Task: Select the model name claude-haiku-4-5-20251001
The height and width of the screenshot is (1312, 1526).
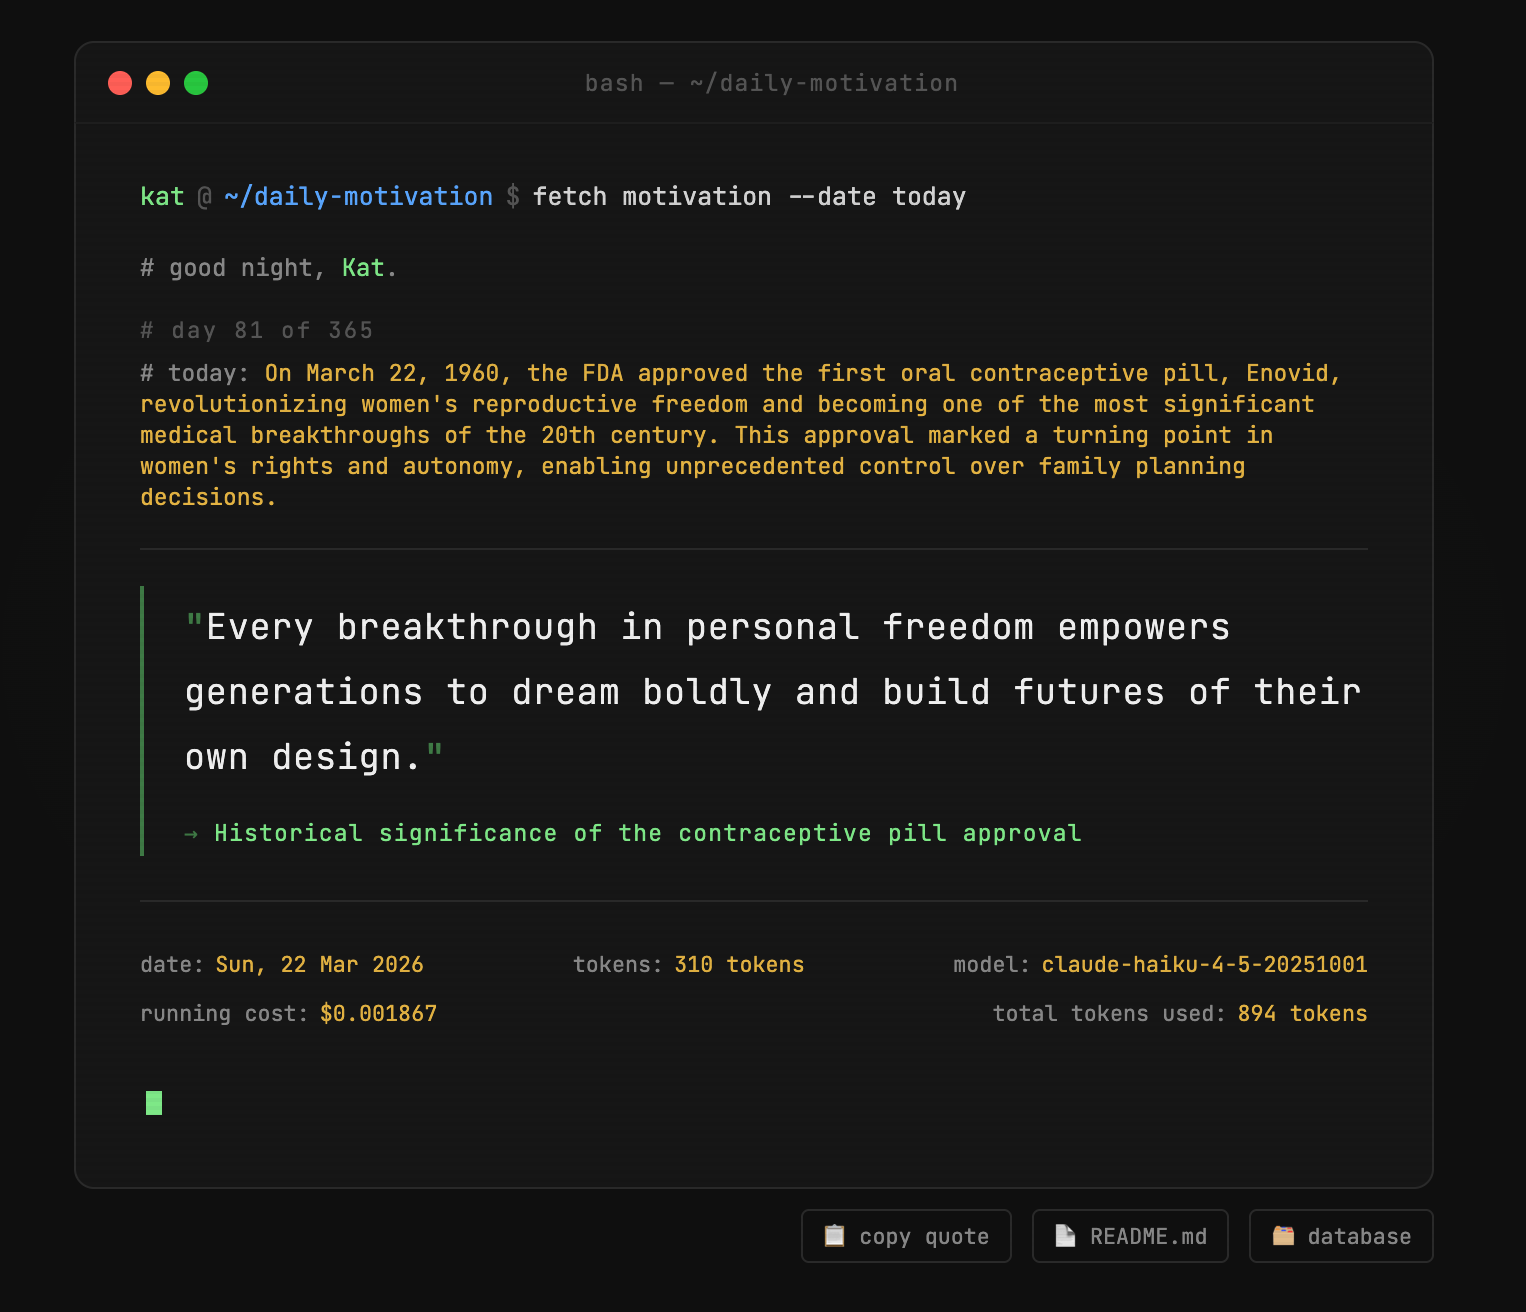Action: click(x=1204, y=965)
